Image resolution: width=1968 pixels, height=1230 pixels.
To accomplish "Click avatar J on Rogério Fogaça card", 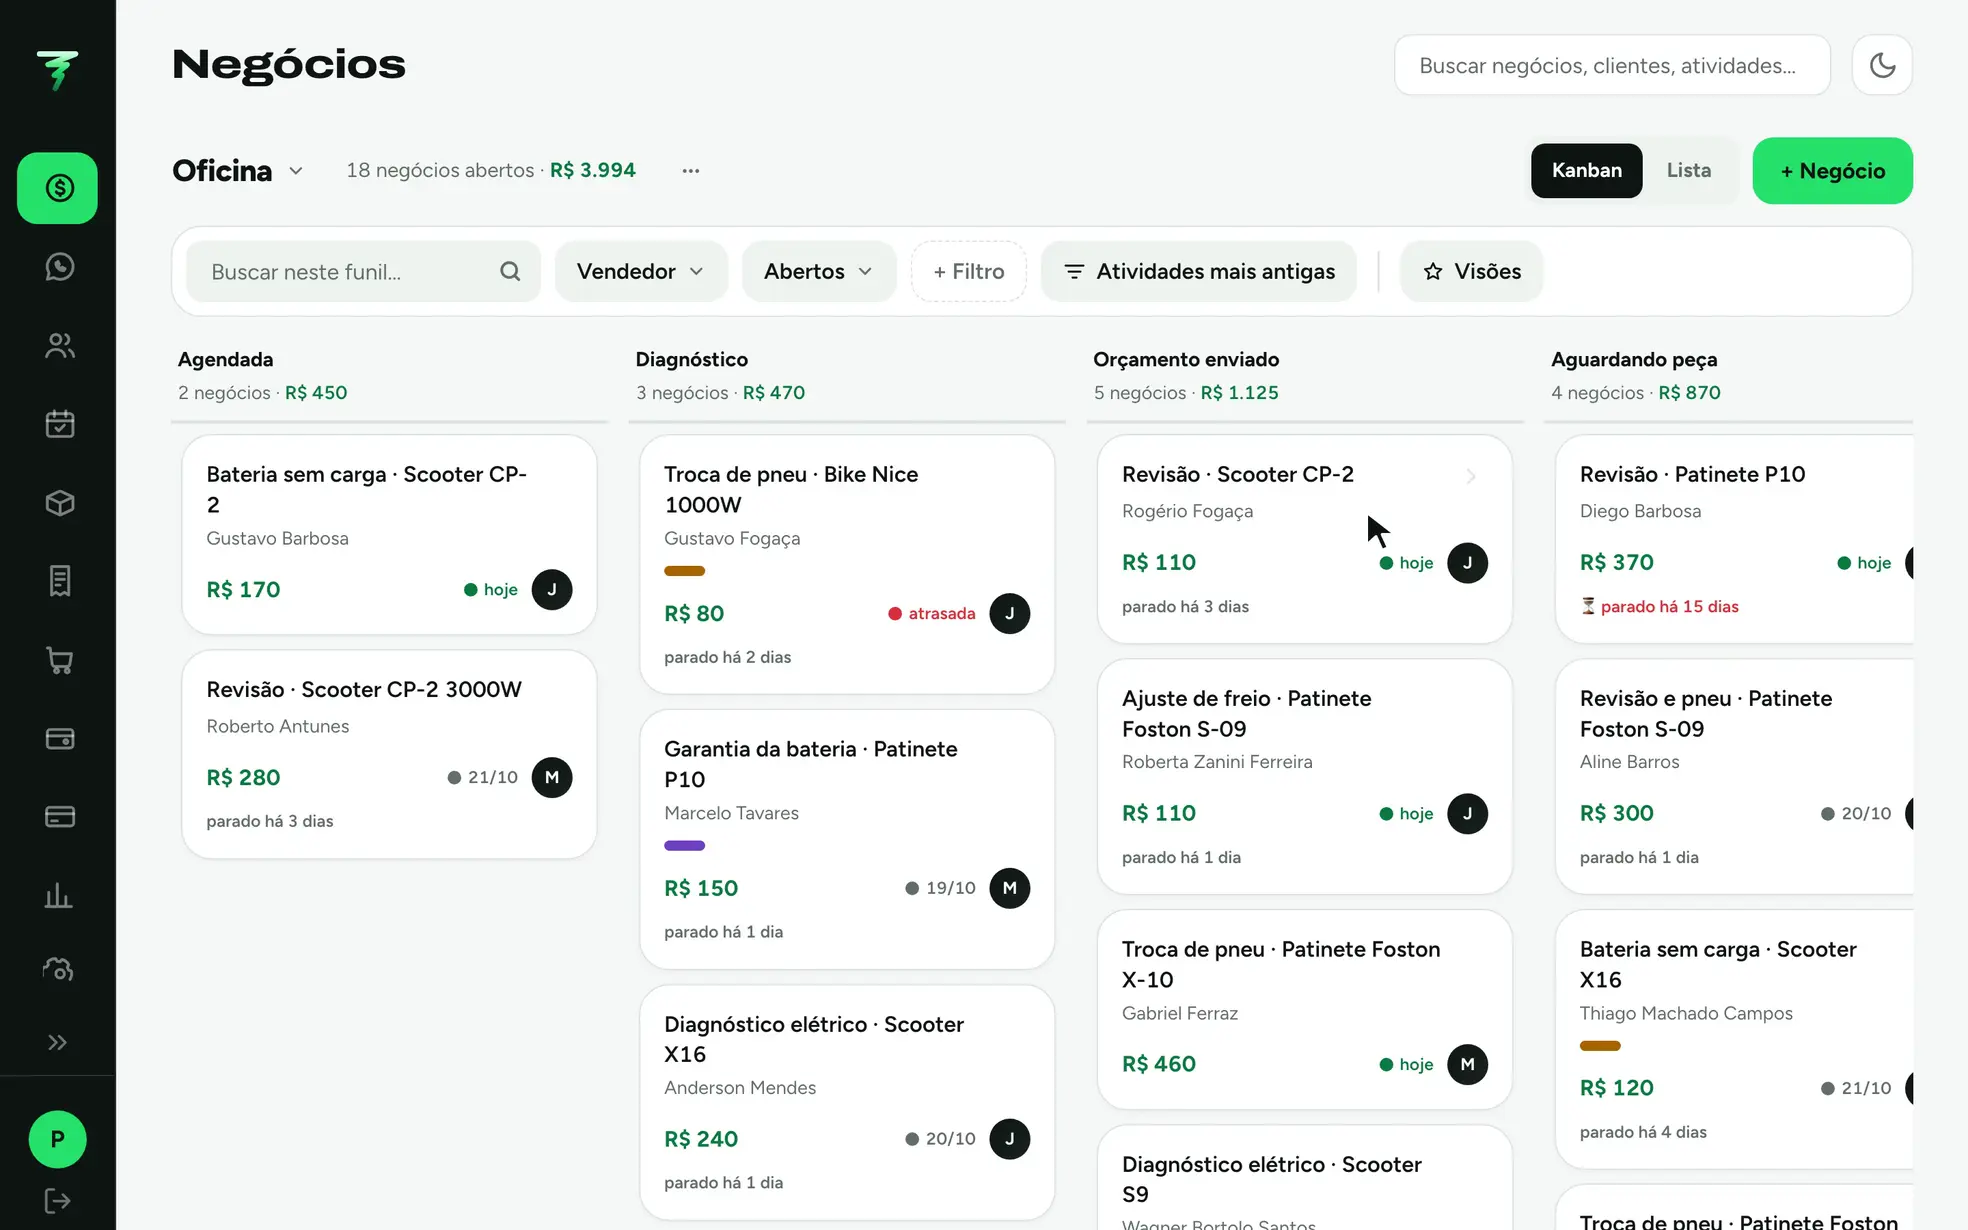I will click(1468, 563).
